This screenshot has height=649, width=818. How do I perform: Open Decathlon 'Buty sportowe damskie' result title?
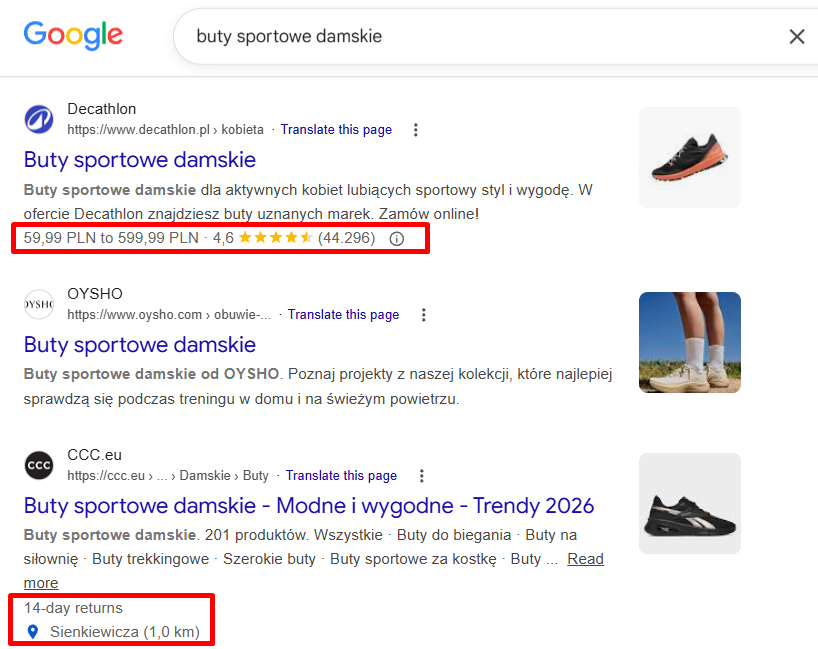pos(140,160)
